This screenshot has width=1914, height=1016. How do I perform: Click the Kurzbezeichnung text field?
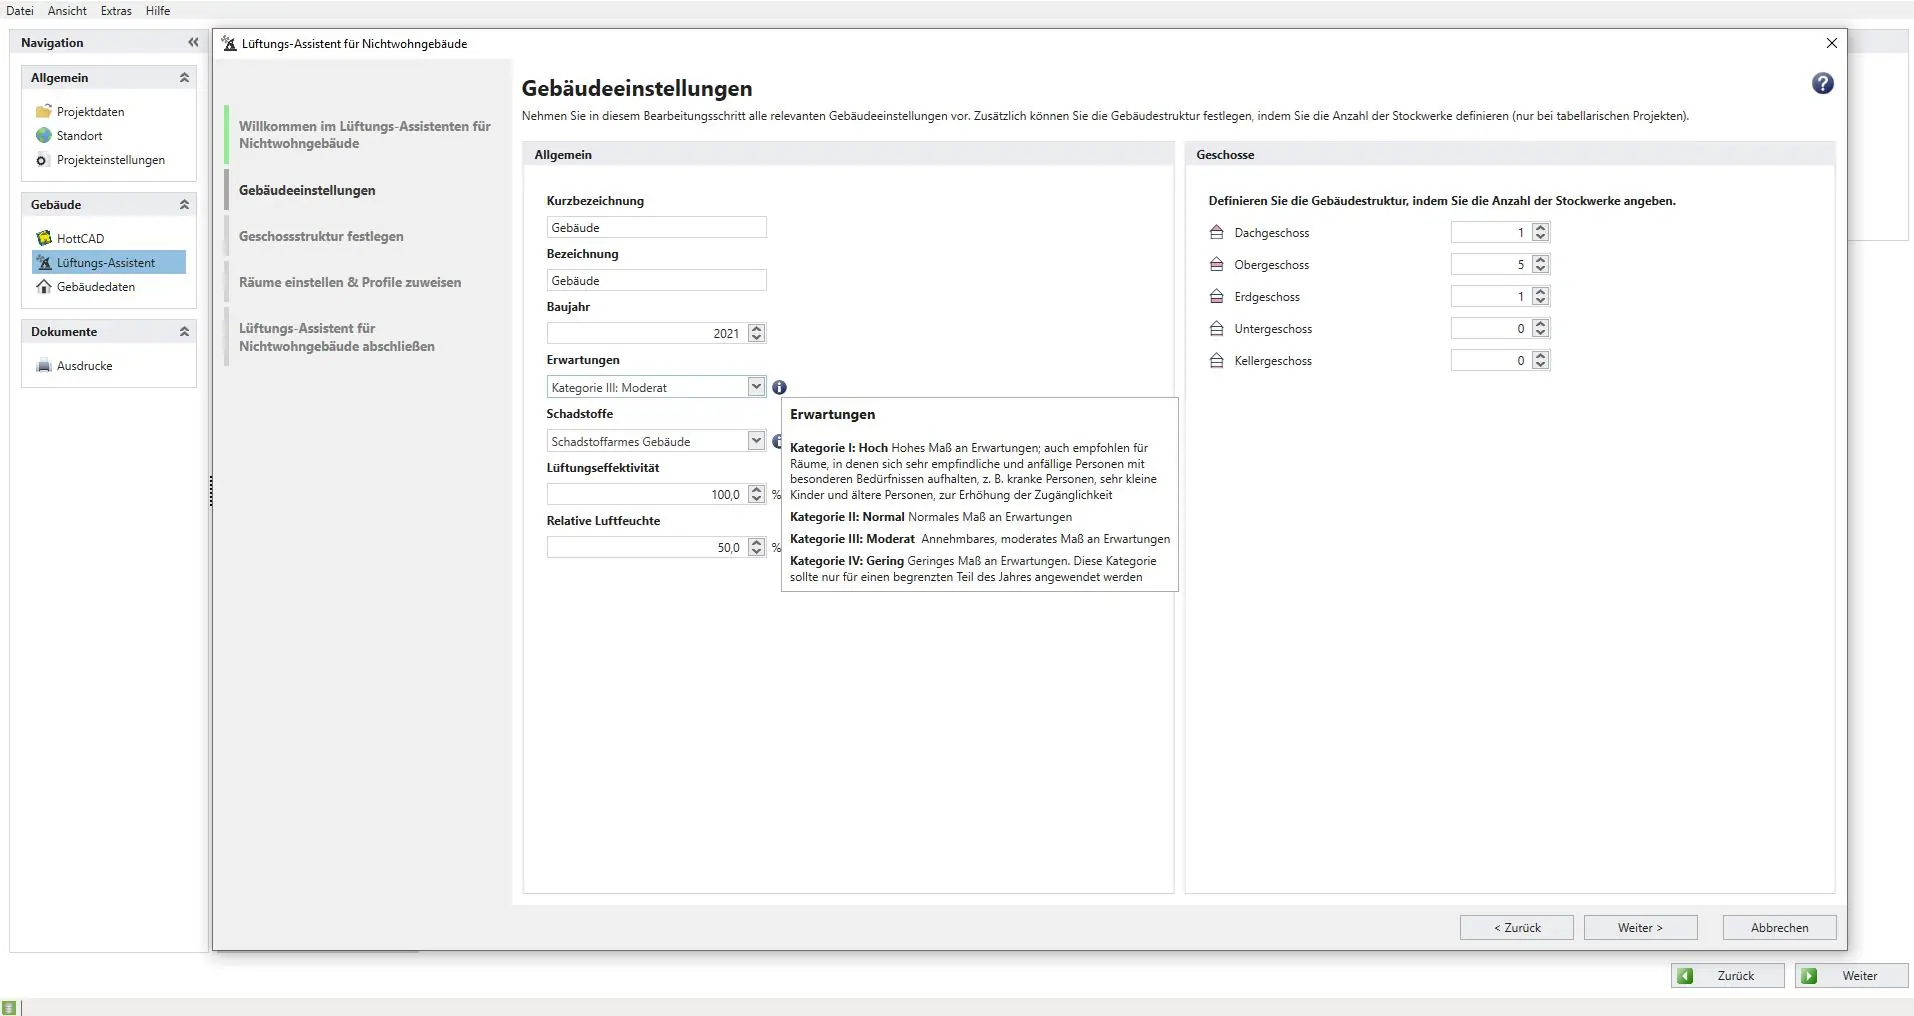(656, 228)
